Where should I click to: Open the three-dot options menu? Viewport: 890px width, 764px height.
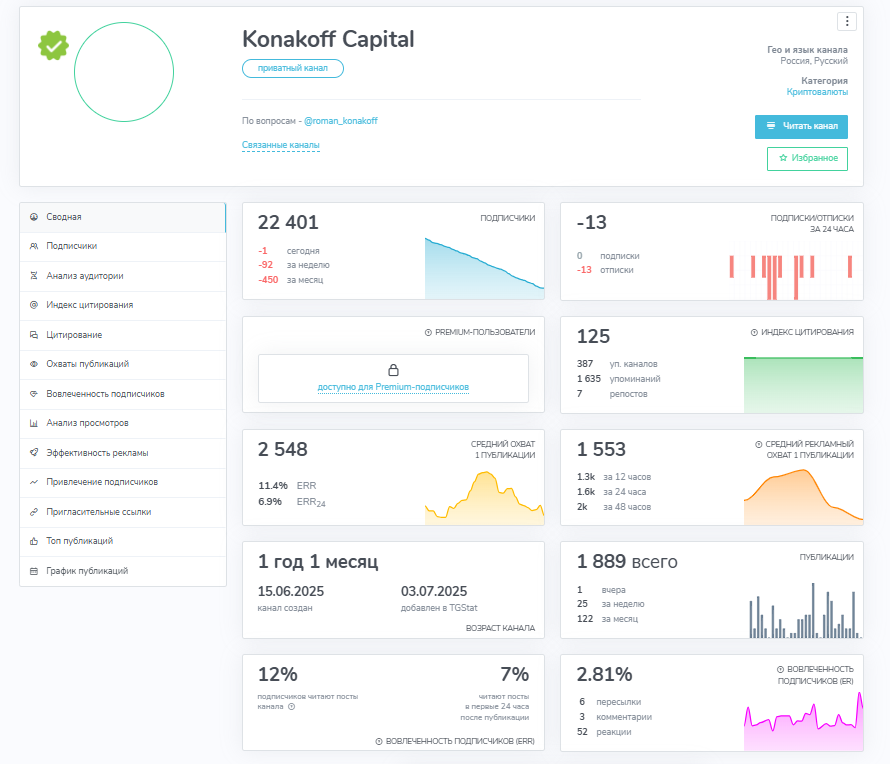(x=846, y=22)
